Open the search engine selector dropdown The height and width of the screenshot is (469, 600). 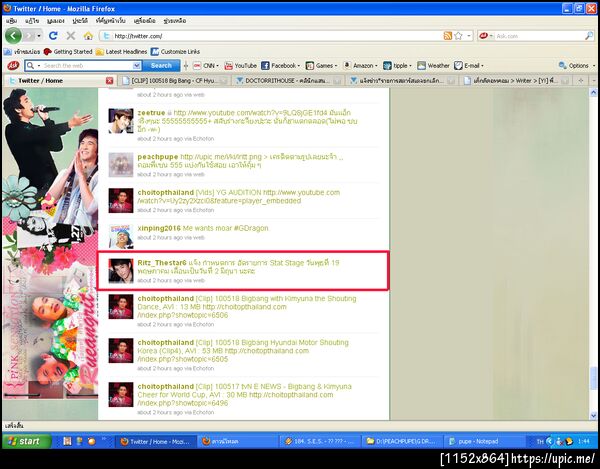coord(486,36)
